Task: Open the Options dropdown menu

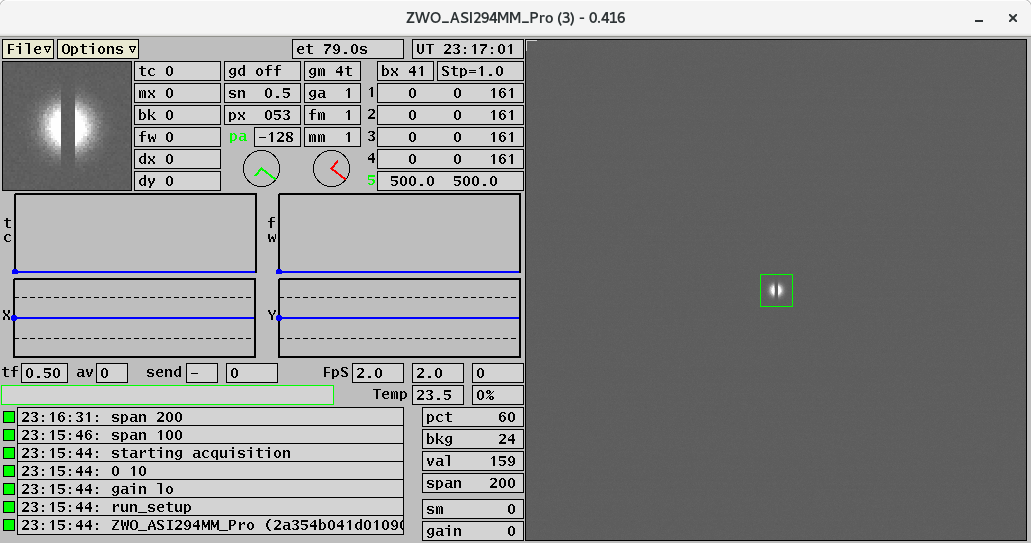Action: (x=98, y=49)
